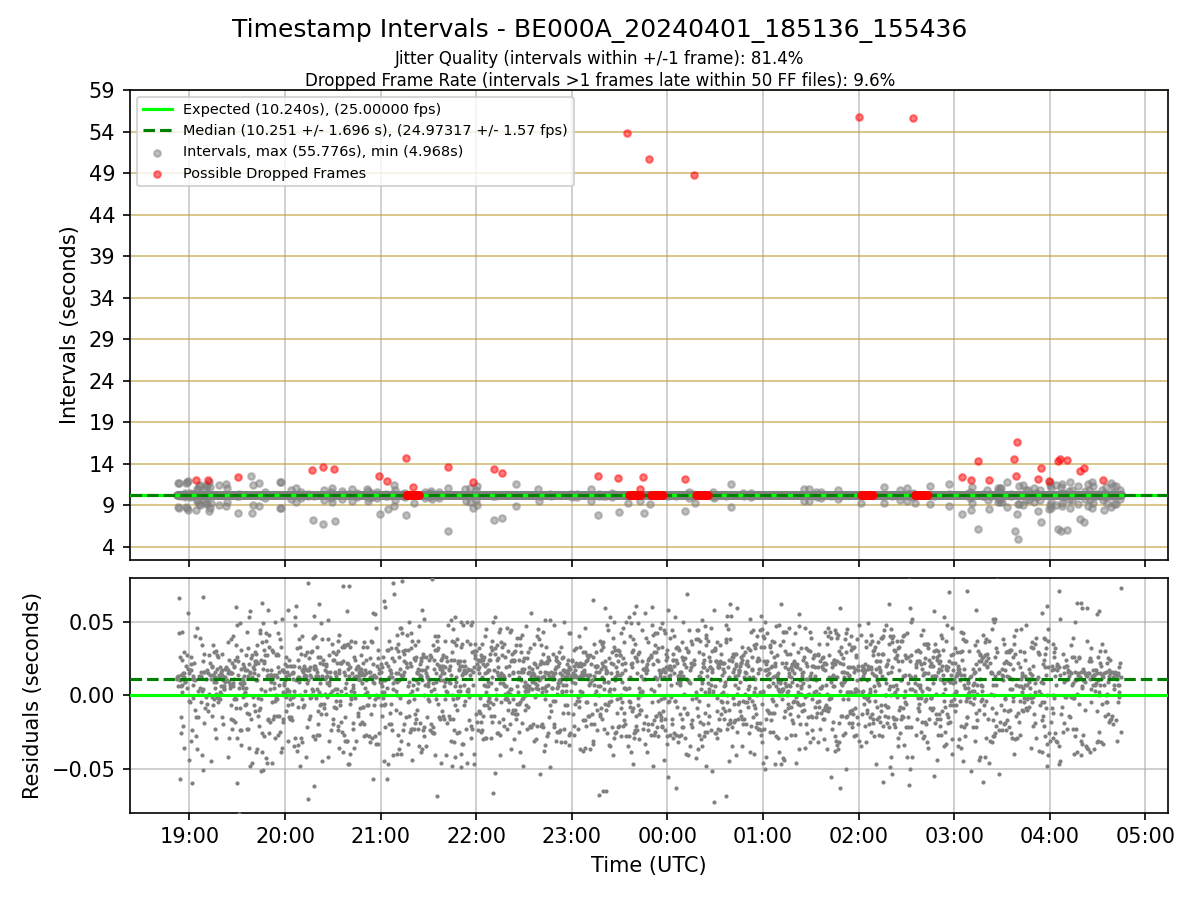1200x900 pixels.
Task: Click the red dot marker in the legend
Action: [159, 173]
